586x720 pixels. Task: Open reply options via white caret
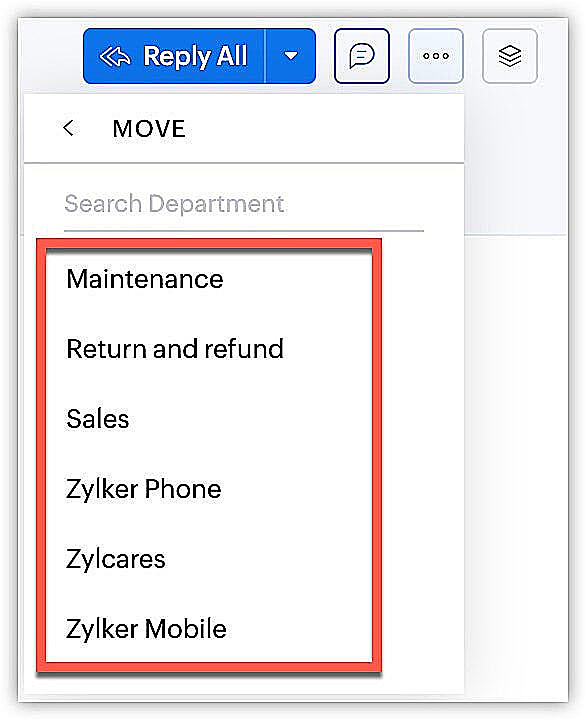[x=290, y=56]
